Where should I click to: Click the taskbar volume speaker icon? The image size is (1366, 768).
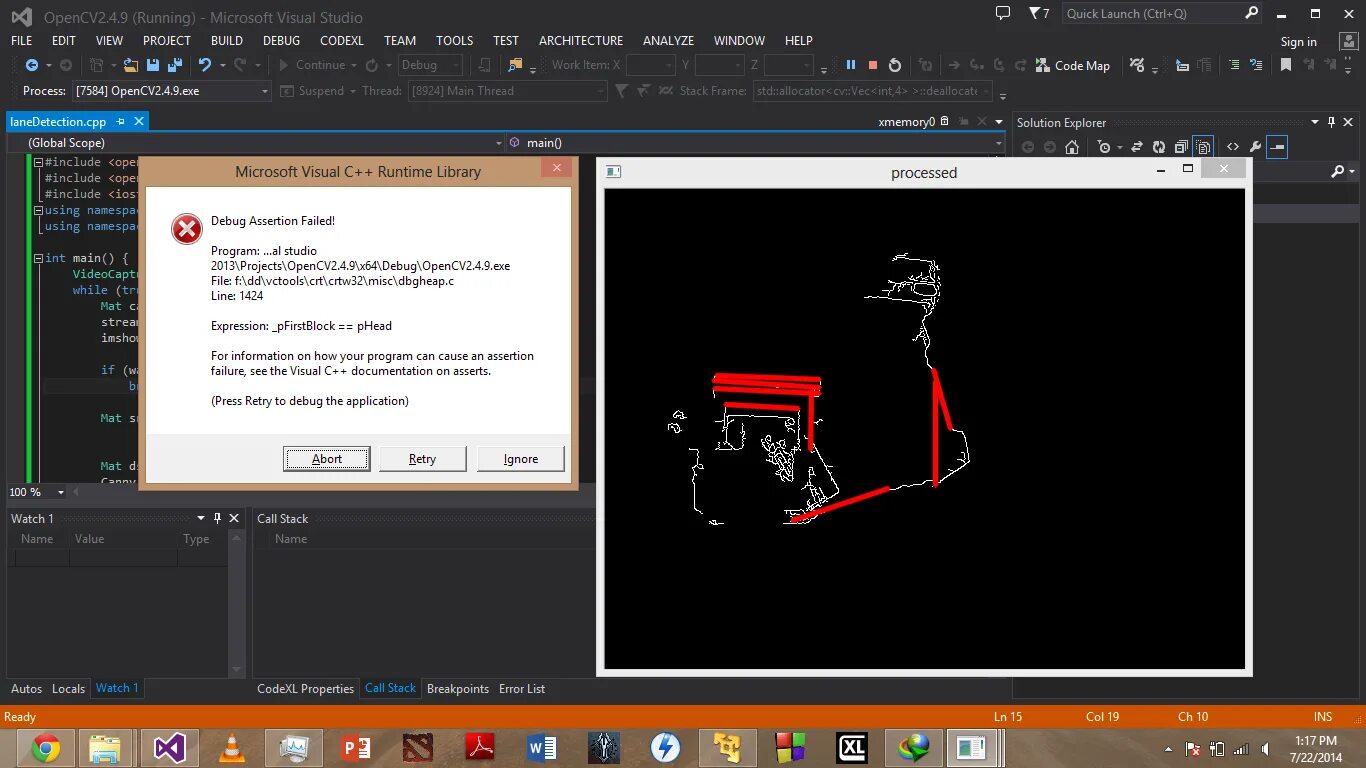1265,749
